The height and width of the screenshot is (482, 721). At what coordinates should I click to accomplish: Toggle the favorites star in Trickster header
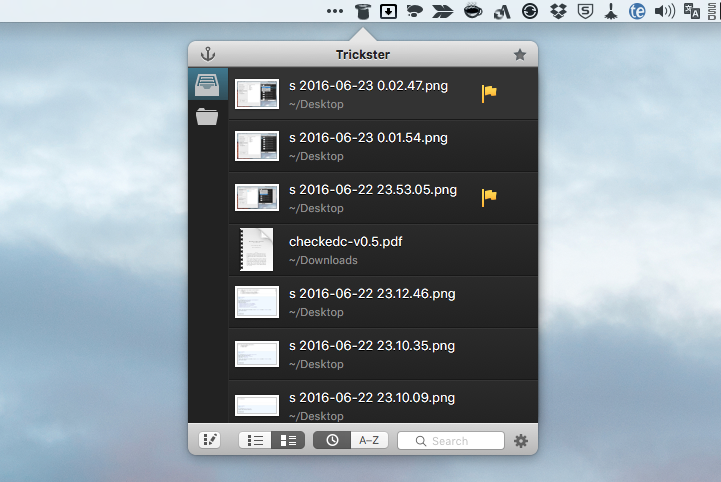(520, 55)
